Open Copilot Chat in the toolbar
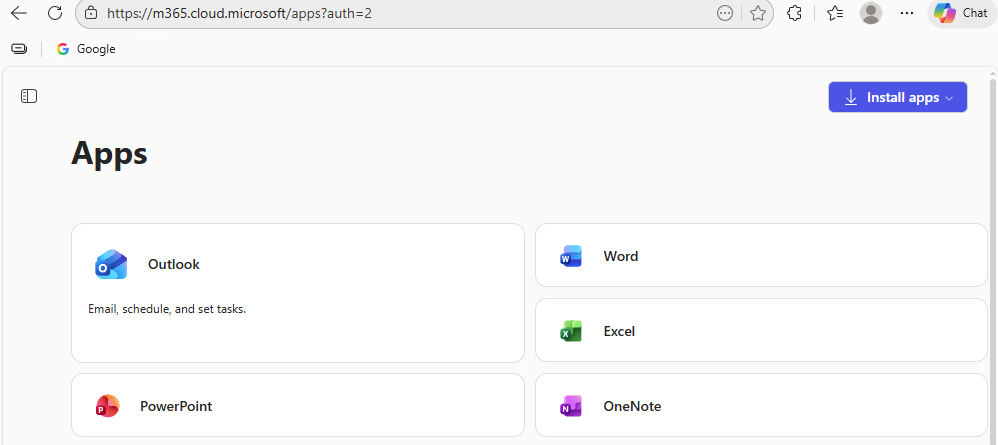Screen dimensions: 998x445 coord(960,13)
